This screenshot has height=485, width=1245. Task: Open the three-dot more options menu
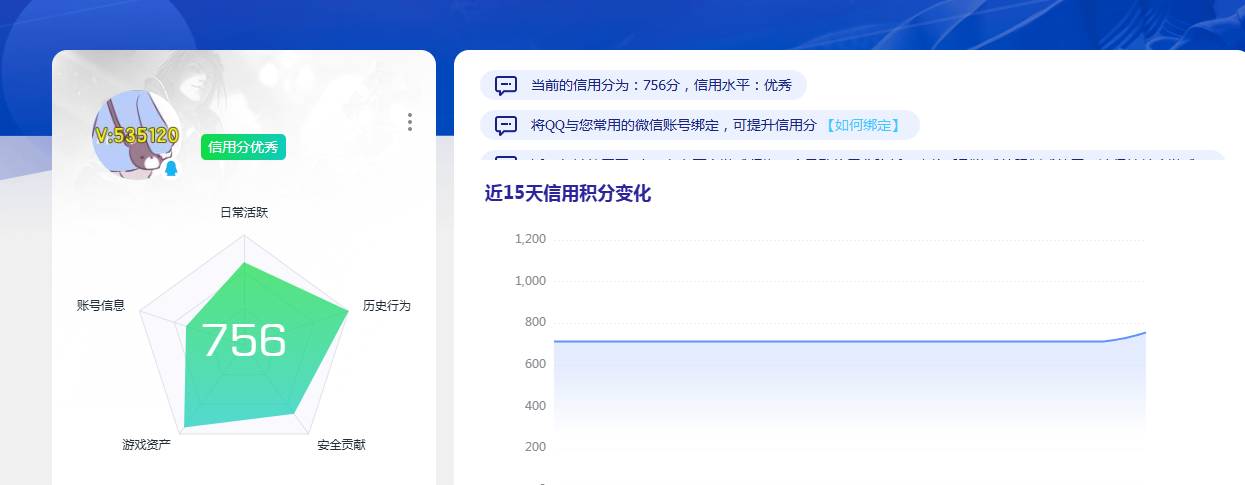410,122
